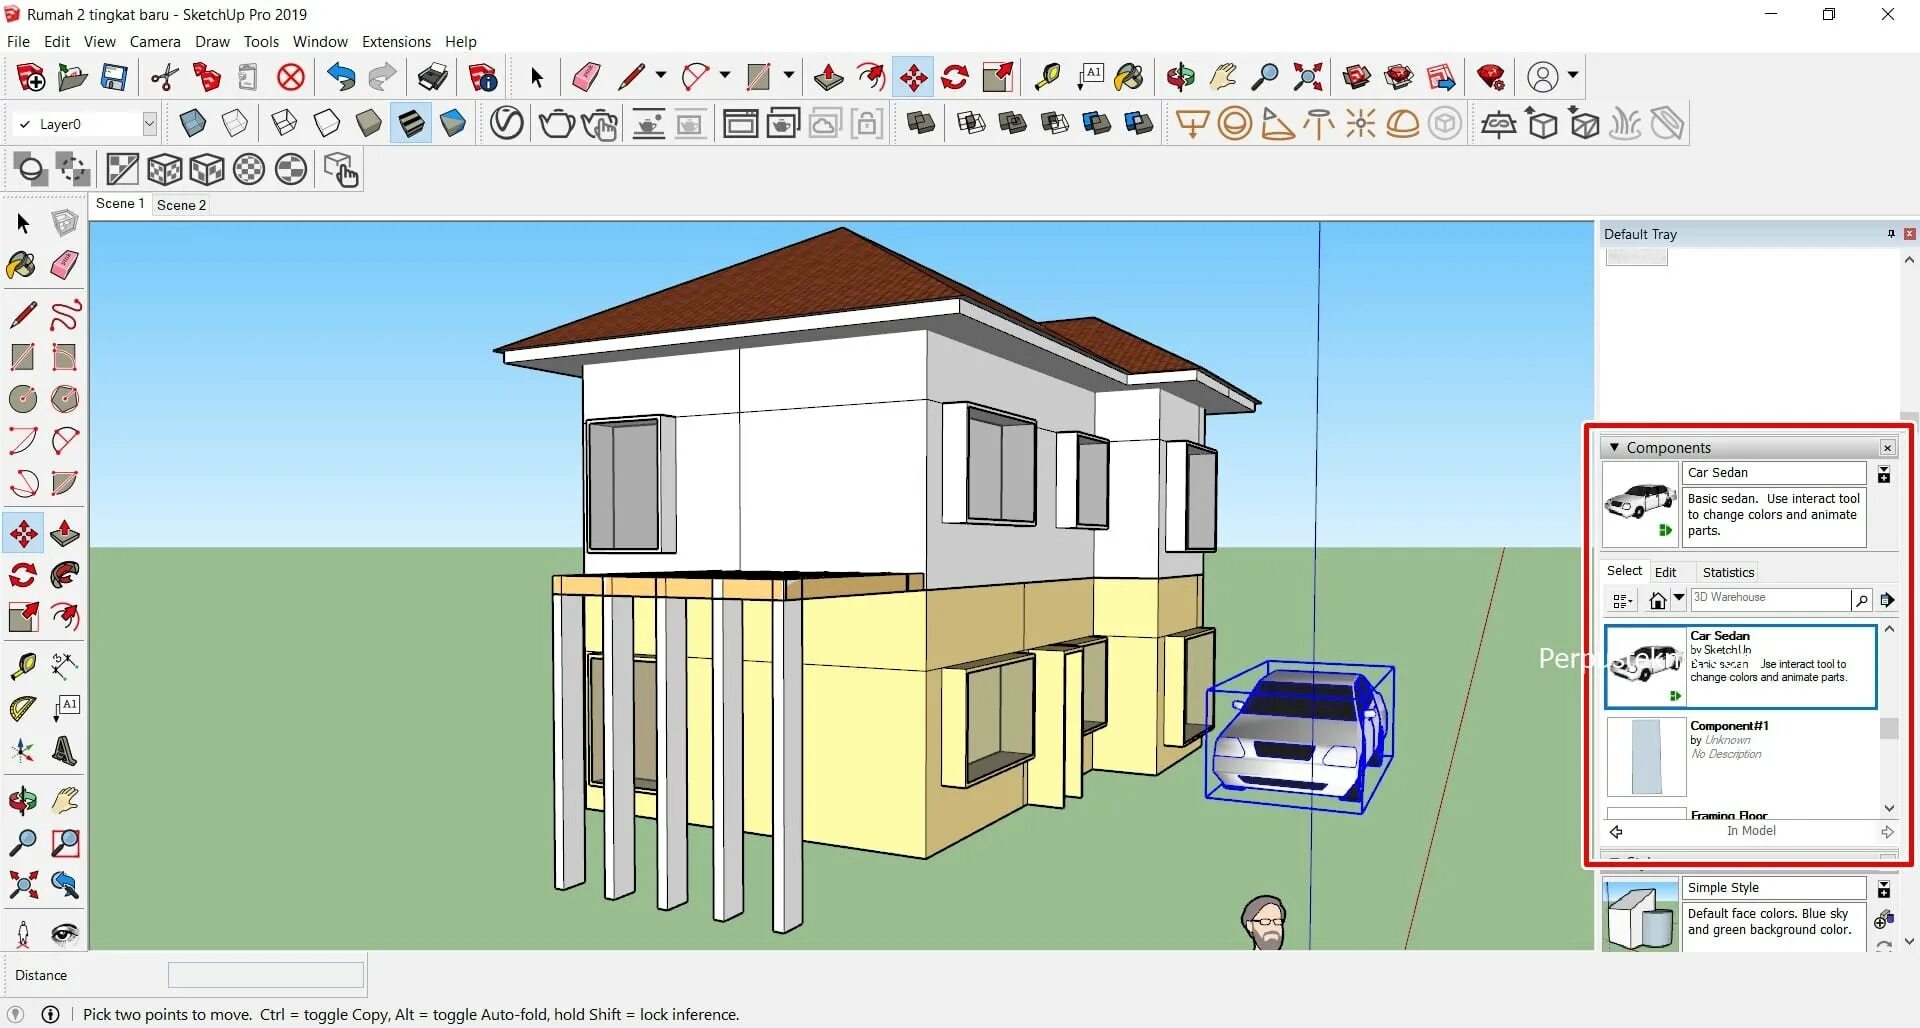Click the Distance measurement input box

[265, 975]
